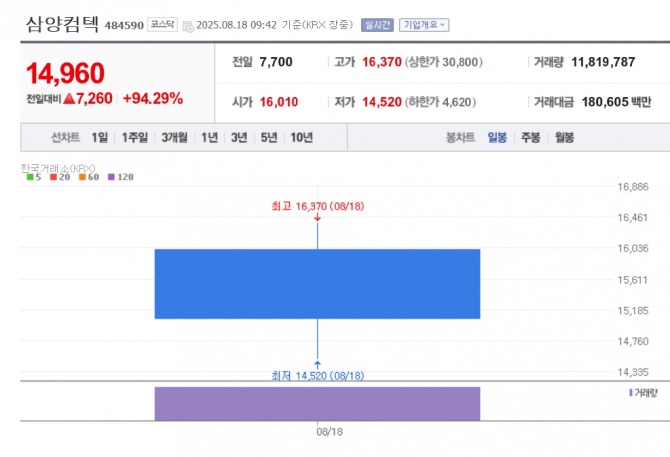The image size is (670, 457).
Task: Click the 전일대비 7,260 change value
Action: click(x=70, y=99)
